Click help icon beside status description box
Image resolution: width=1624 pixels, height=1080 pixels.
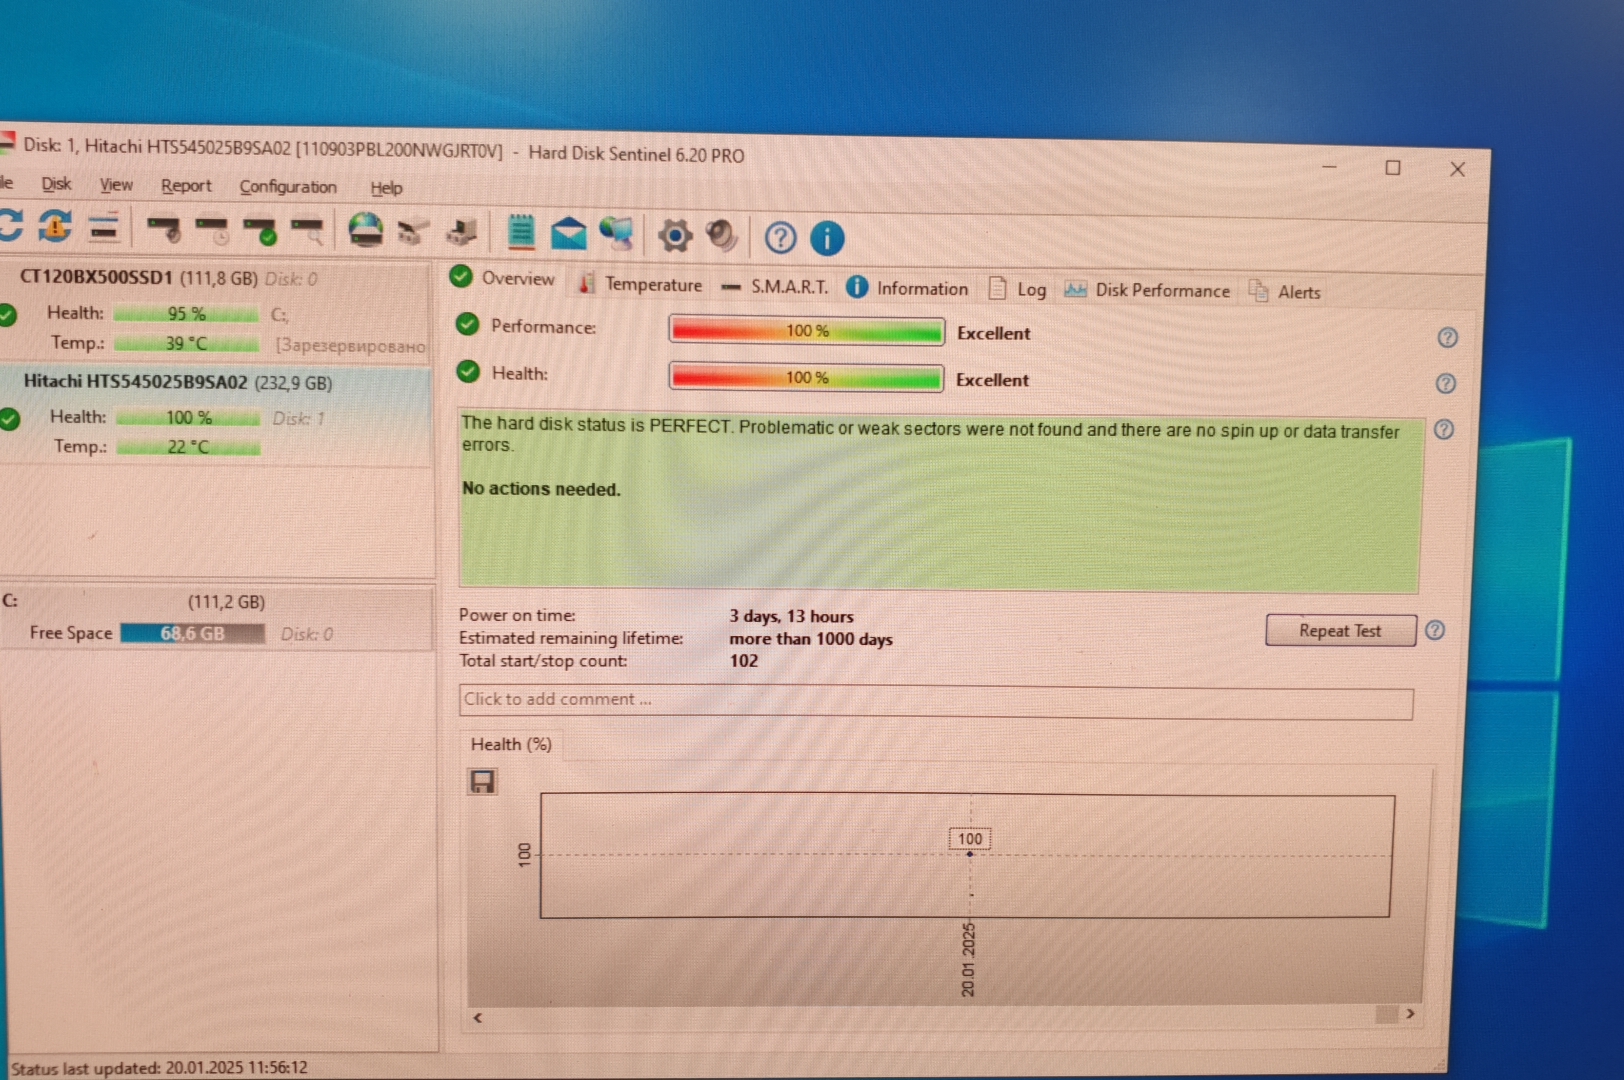tap(1444, 430)
